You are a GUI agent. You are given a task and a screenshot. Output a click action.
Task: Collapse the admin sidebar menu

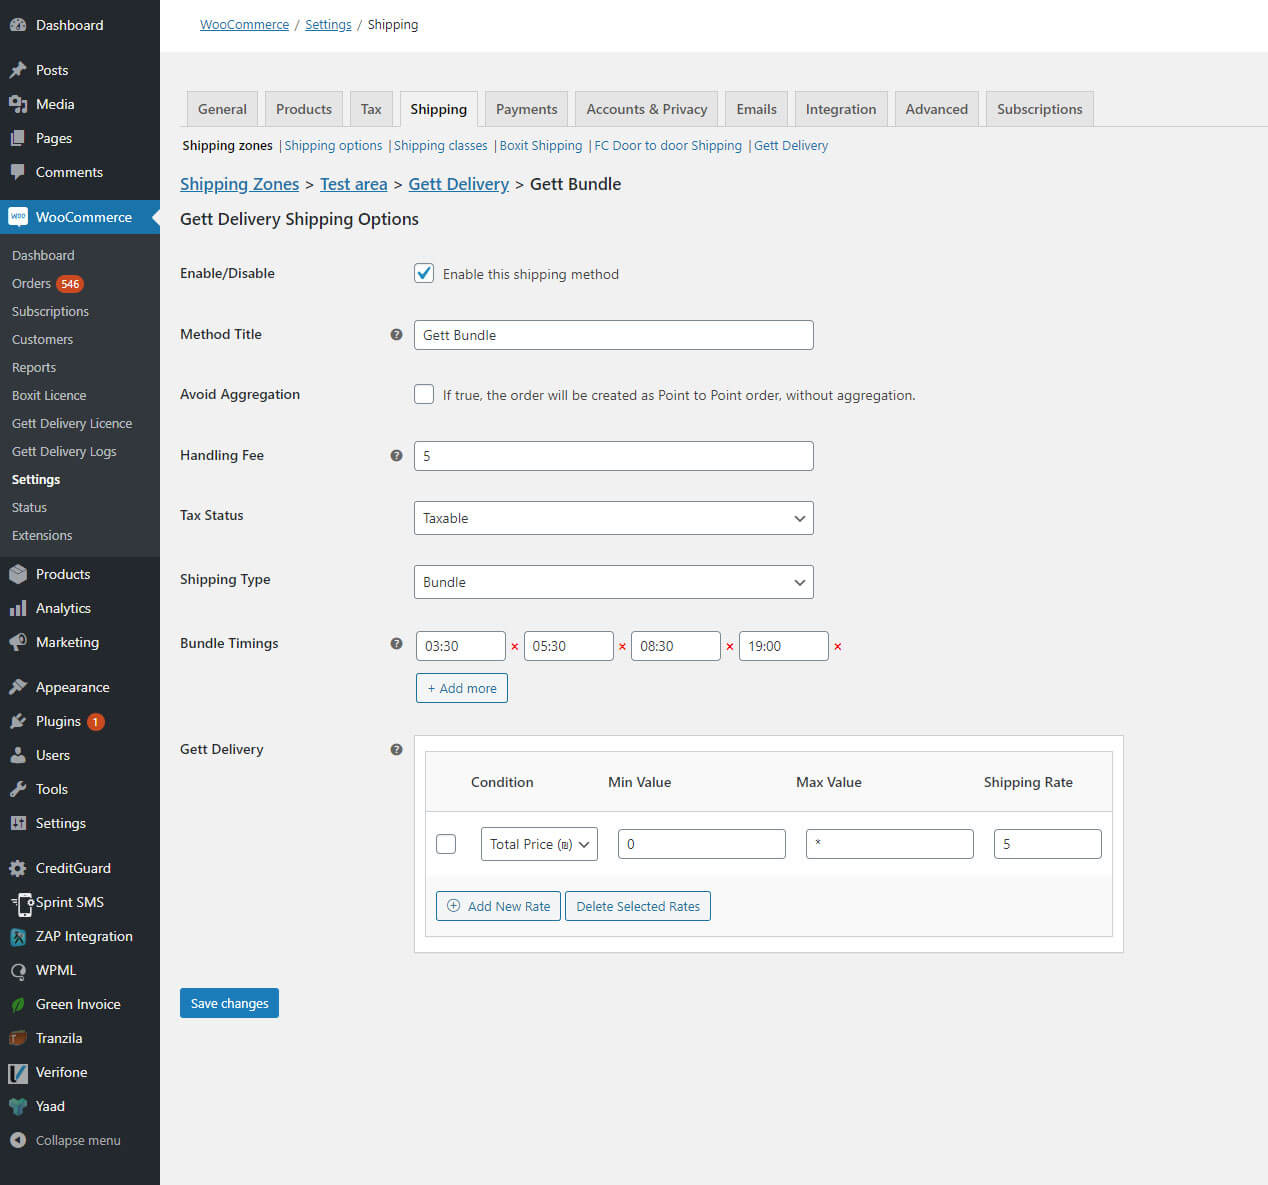[77, 1140]
